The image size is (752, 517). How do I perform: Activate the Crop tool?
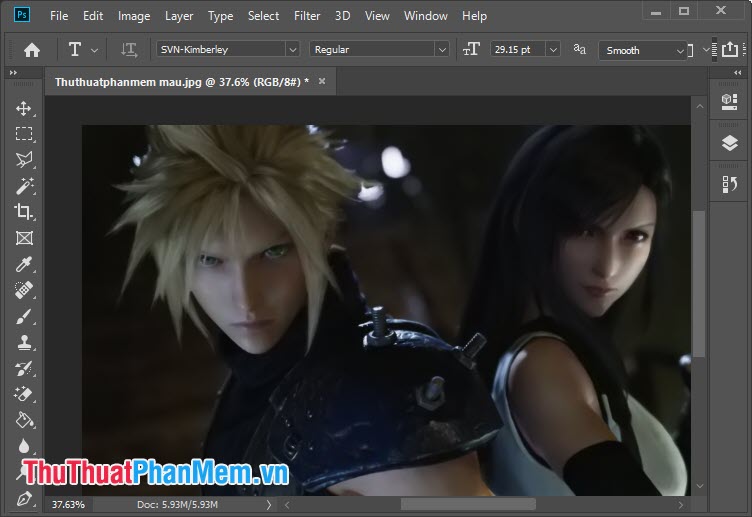[x=24, y=212]
